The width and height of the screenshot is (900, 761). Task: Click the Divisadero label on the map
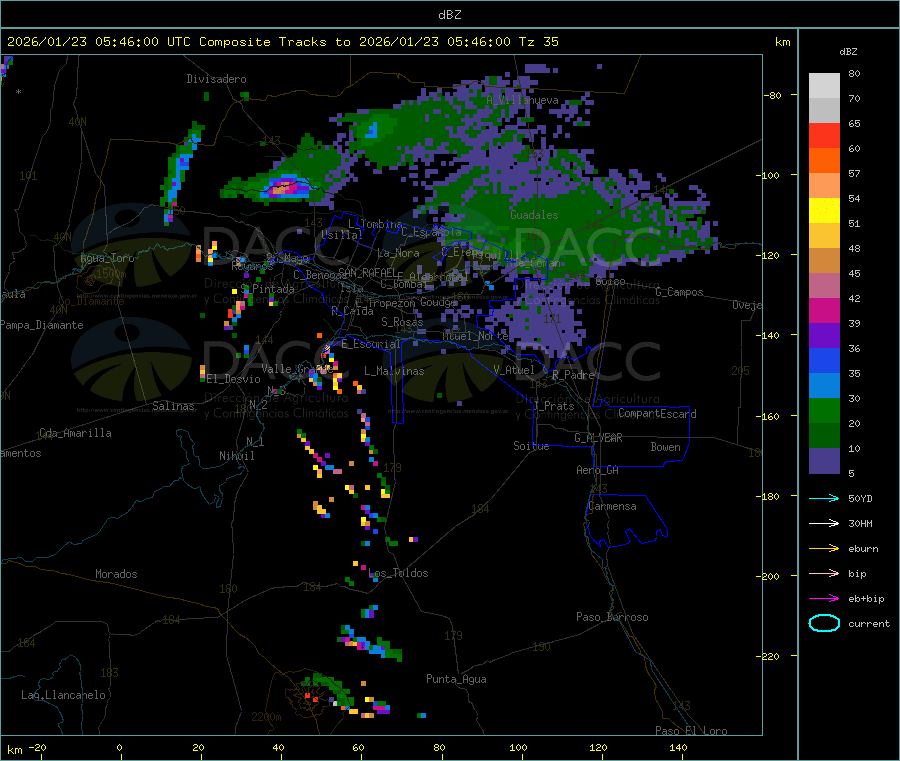(216, 79)
